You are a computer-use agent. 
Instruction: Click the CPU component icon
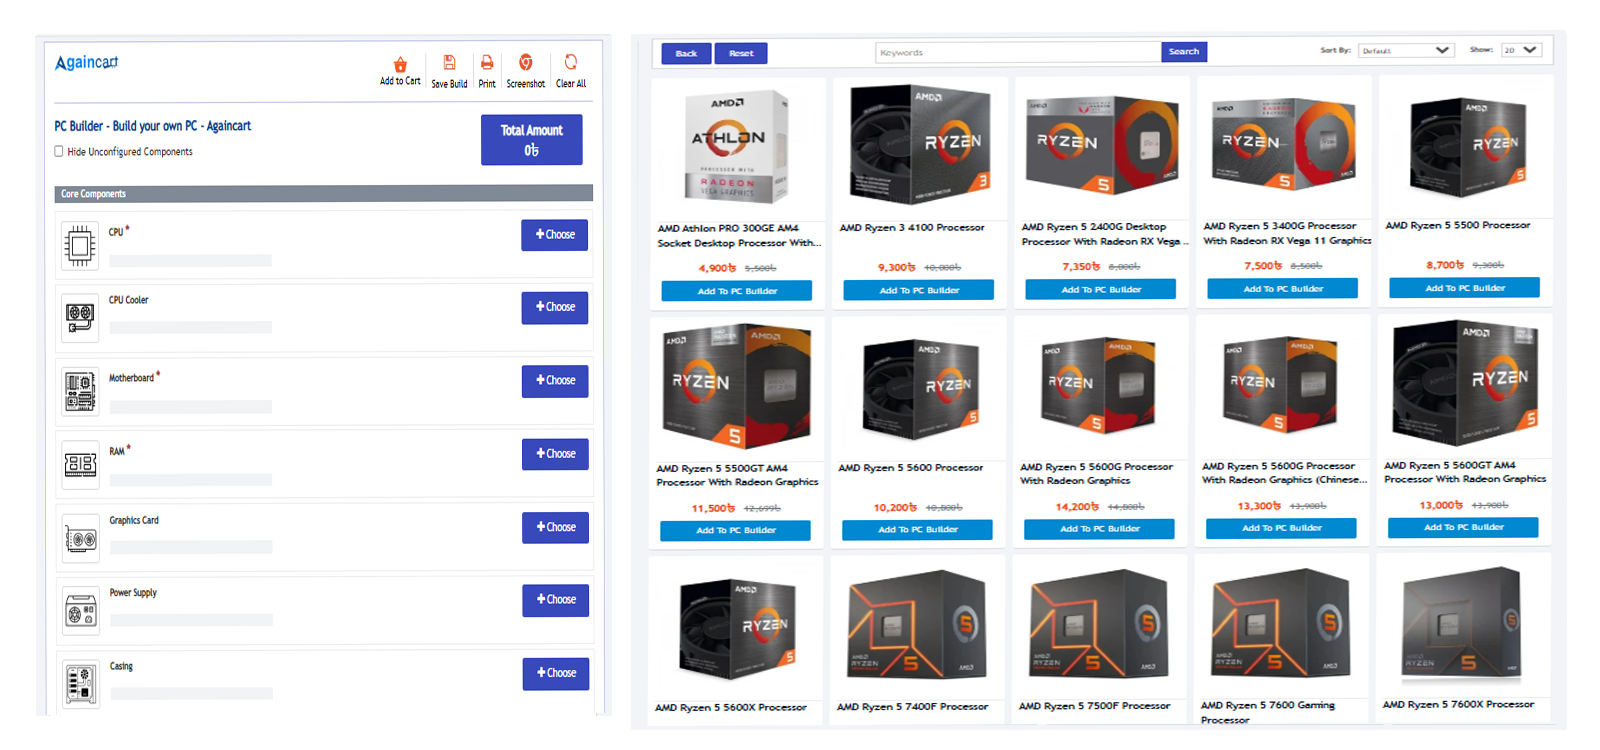tap(80, 246)
